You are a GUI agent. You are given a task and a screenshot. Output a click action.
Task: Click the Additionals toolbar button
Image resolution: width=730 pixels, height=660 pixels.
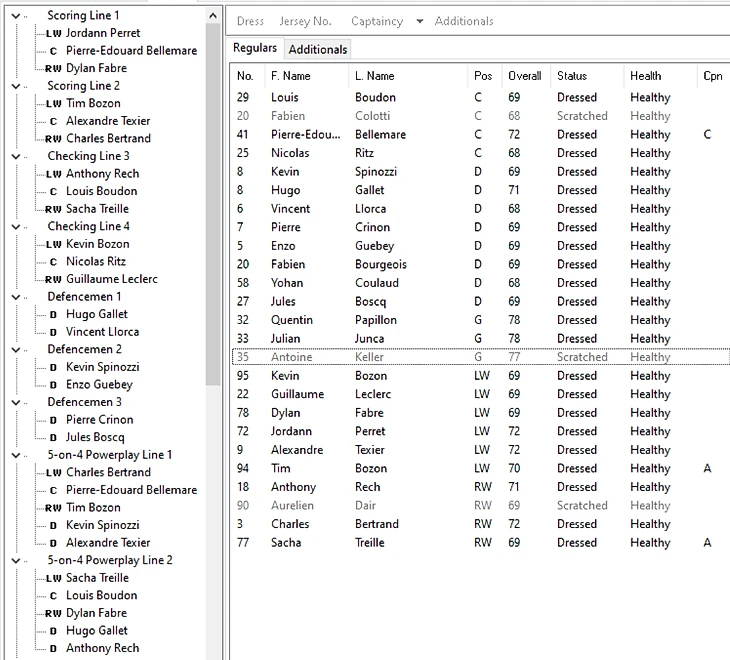pos(464,21)
